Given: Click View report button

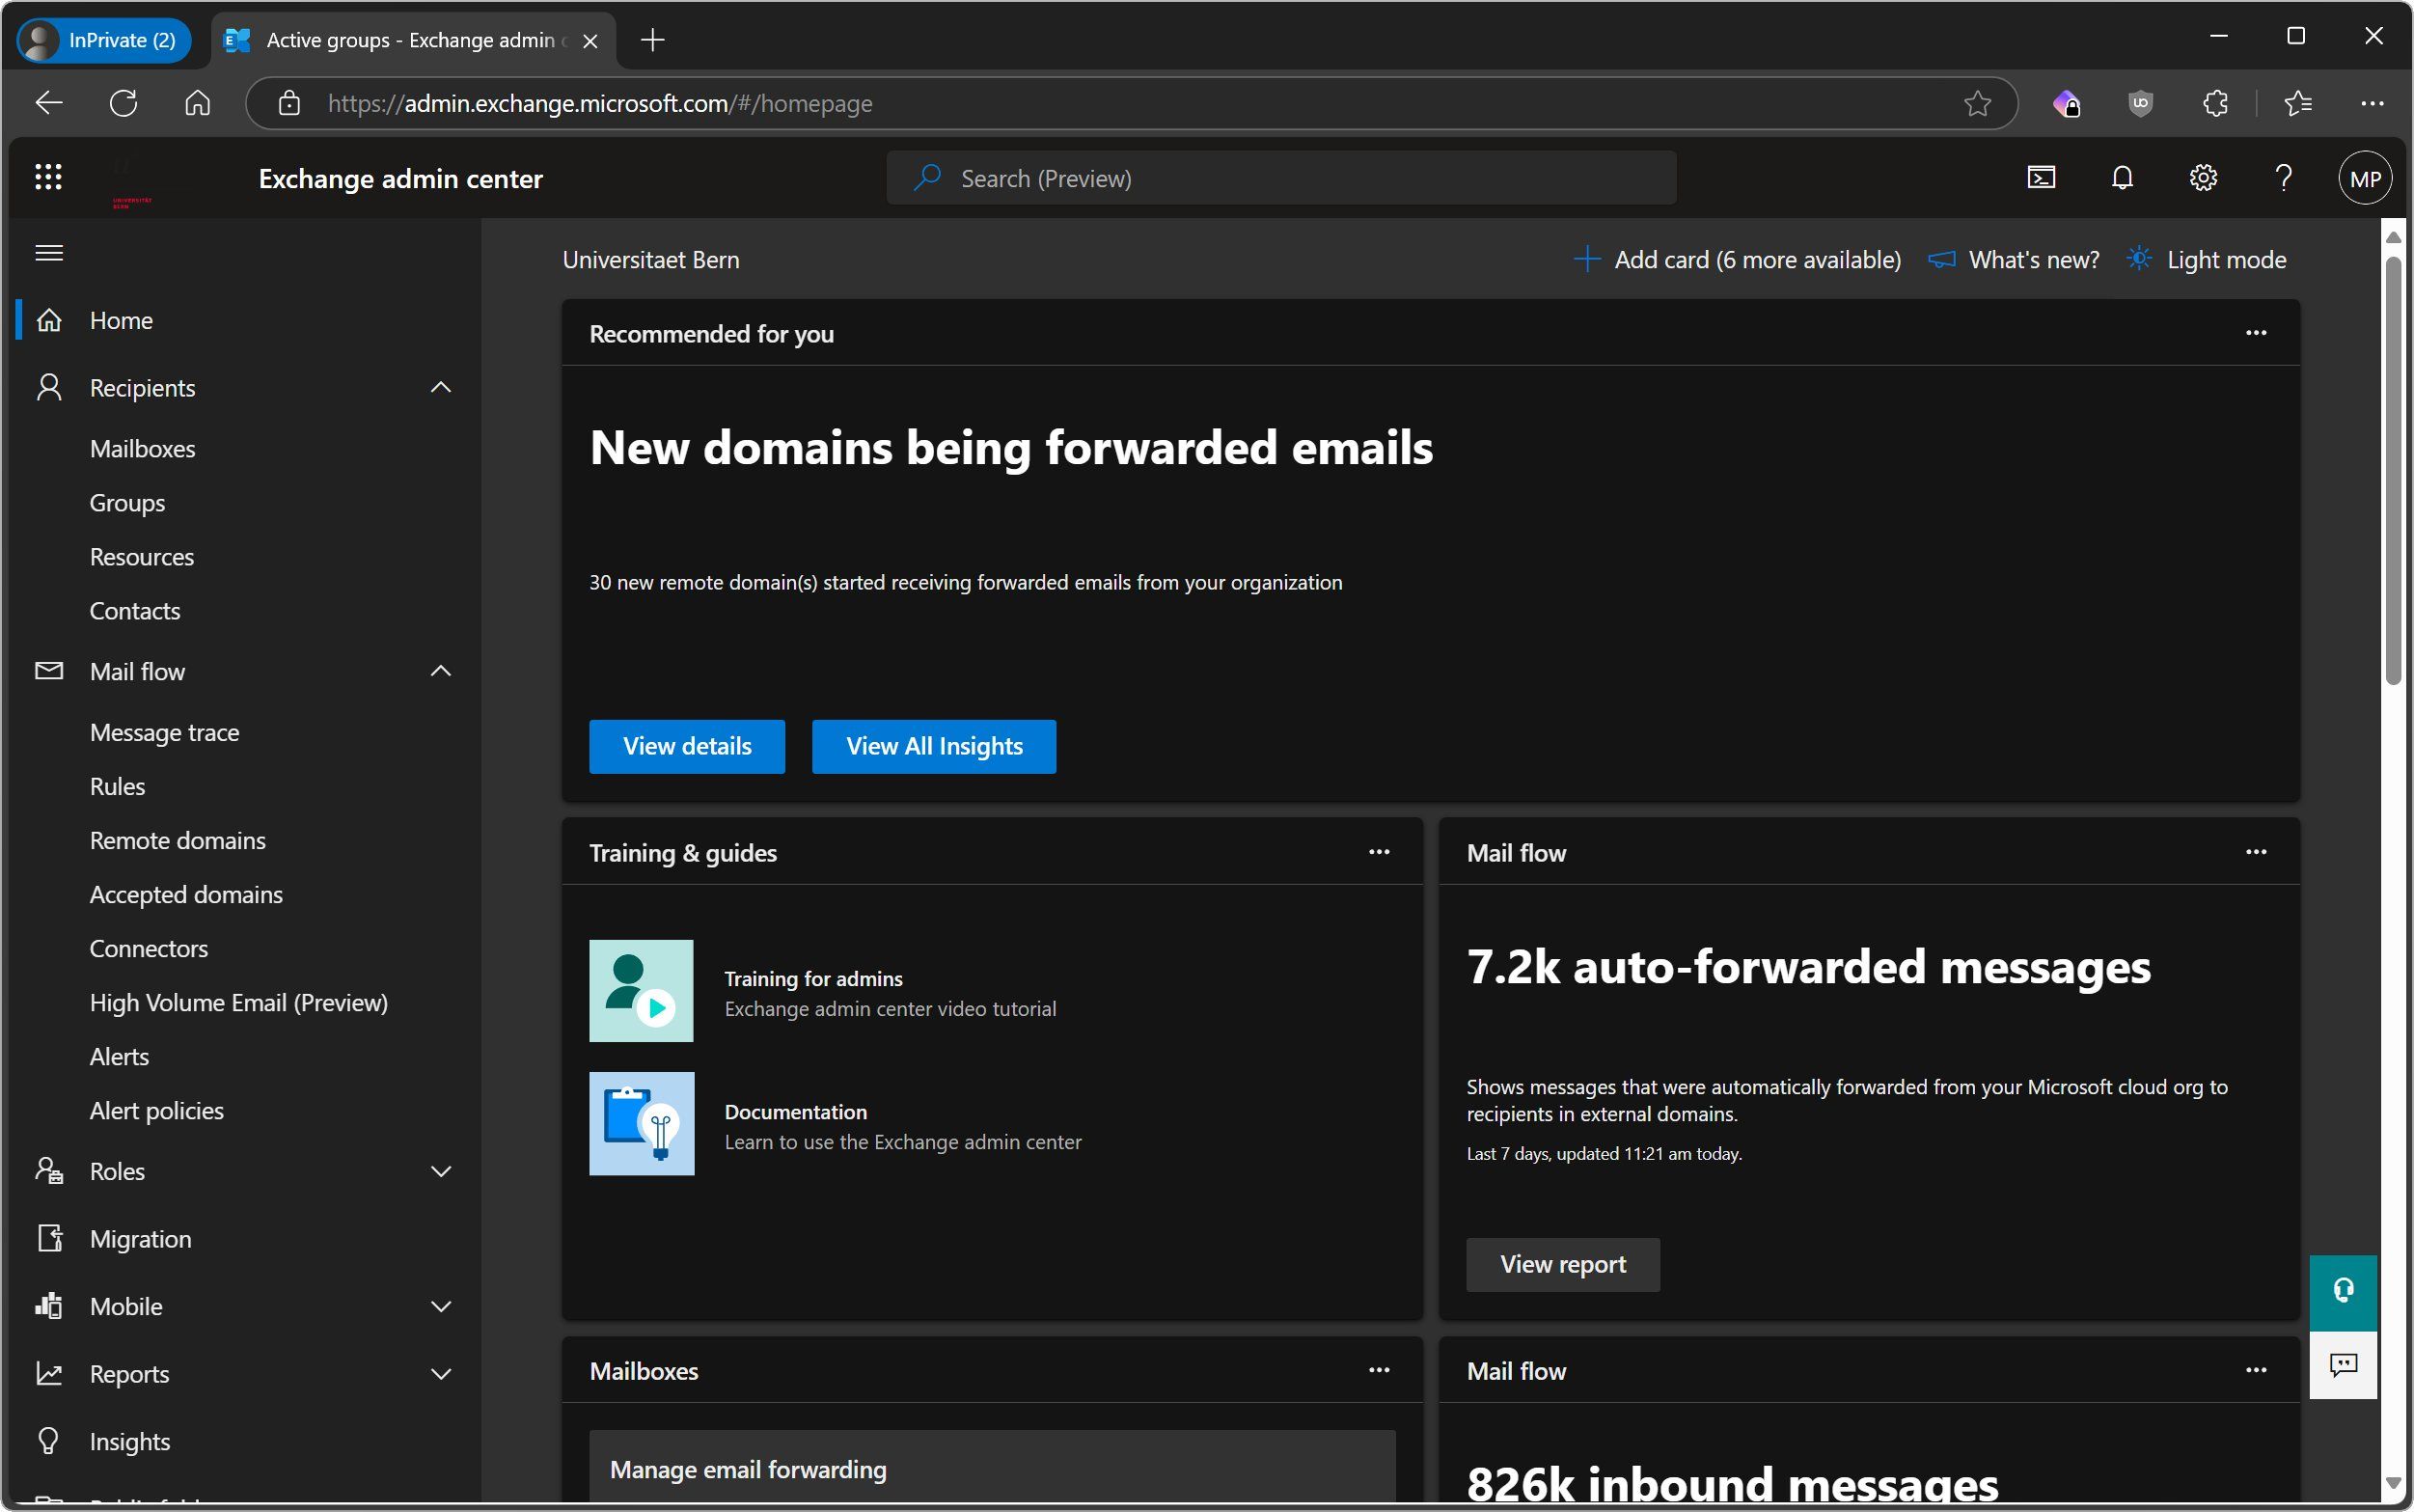Looking at the screenshot, I should click(1563, 1264).
